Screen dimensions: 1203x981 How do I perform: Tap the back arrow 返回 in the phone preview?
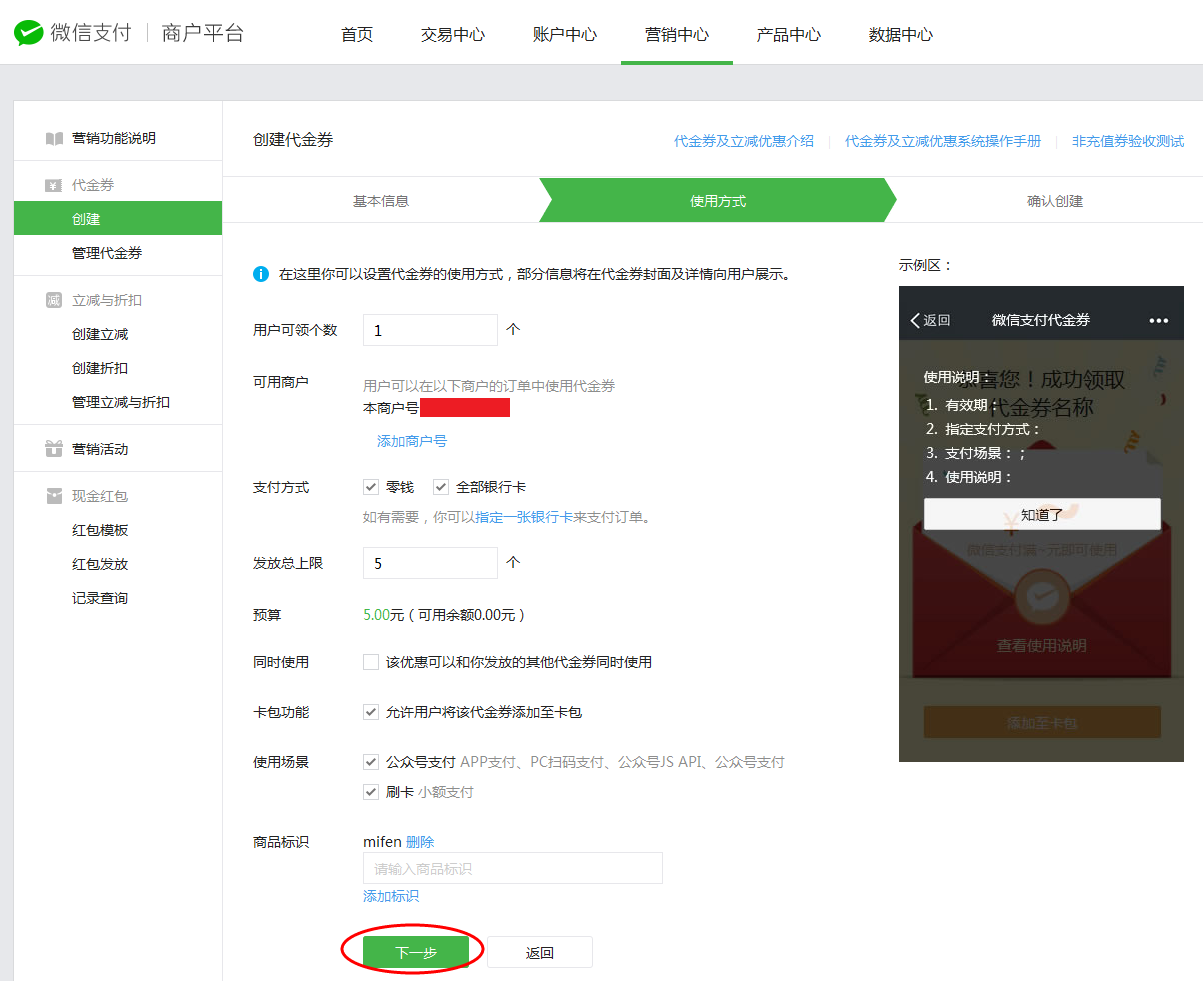tap(930, 320)
